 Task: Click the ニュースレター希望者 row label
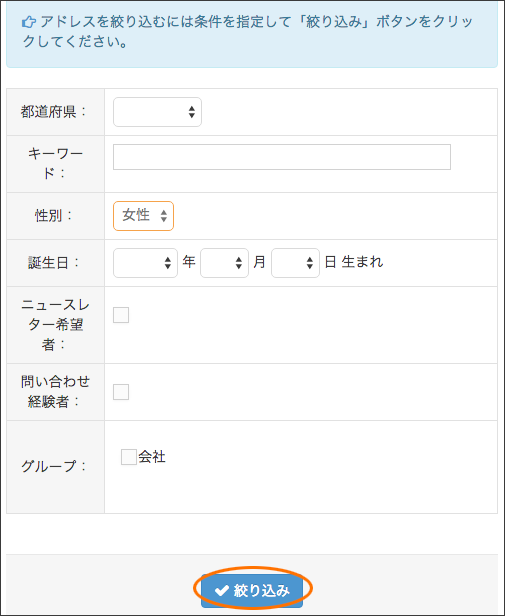tap(55, 324)
